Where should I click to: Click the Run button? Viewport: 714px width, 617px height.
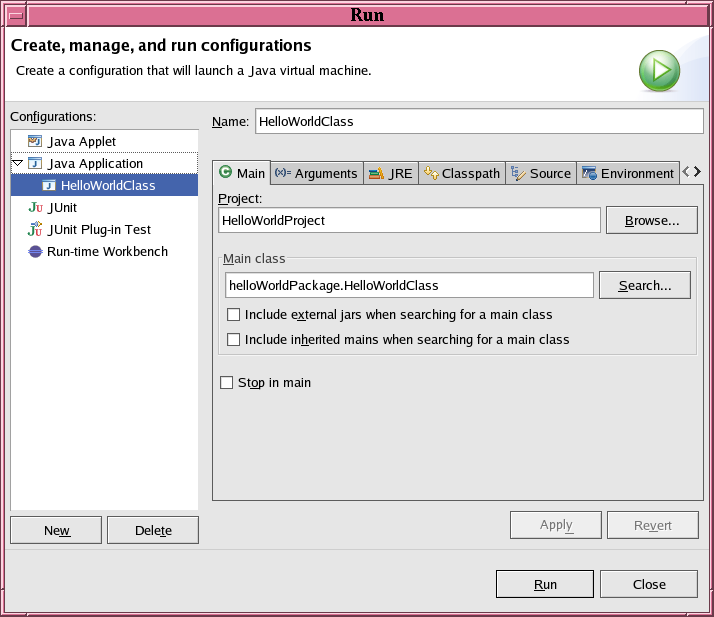[545, 584]
